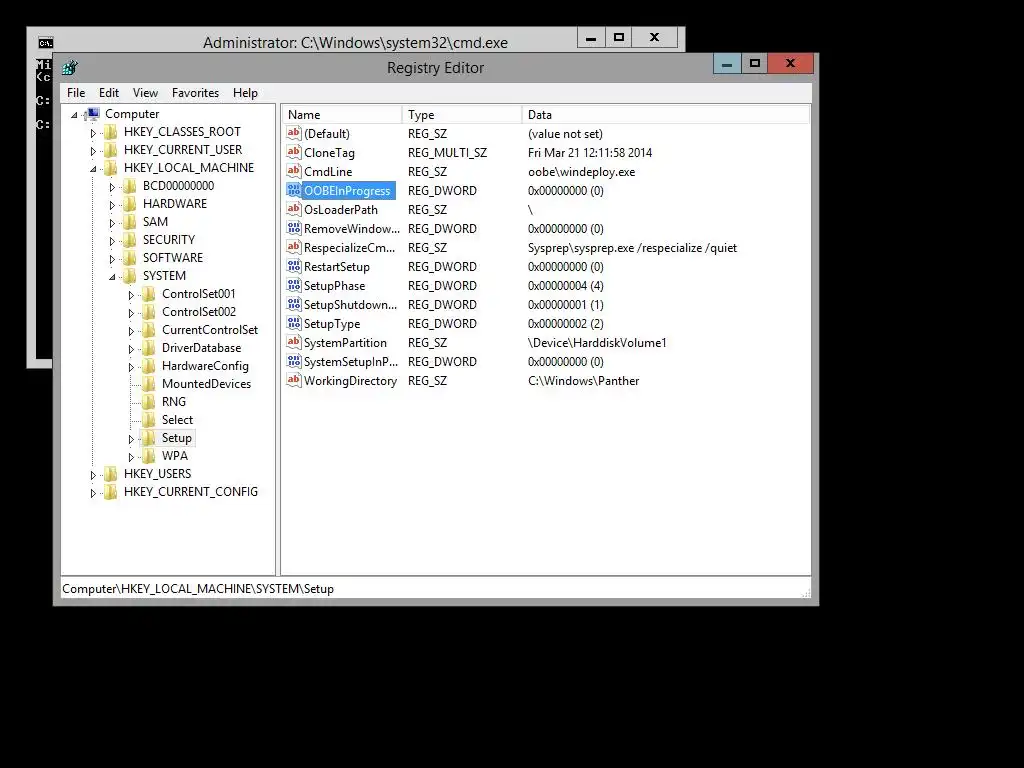Expand the WPA key arrow
The height and width of the screenshot is (768, 1024).
pos(131,457)
